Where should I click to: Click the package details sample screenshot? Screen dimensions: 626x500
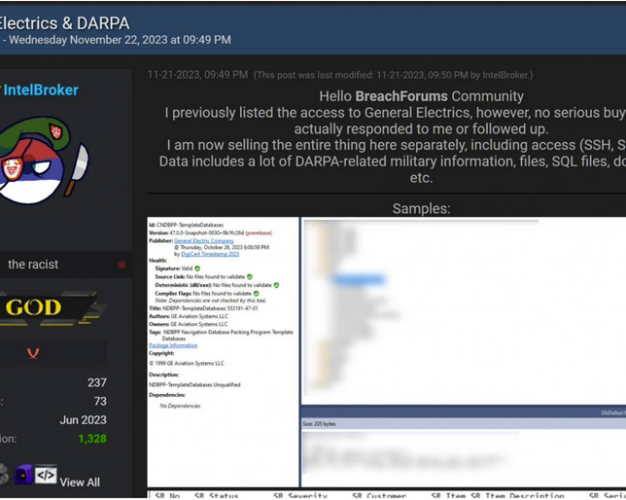[223, 352]
